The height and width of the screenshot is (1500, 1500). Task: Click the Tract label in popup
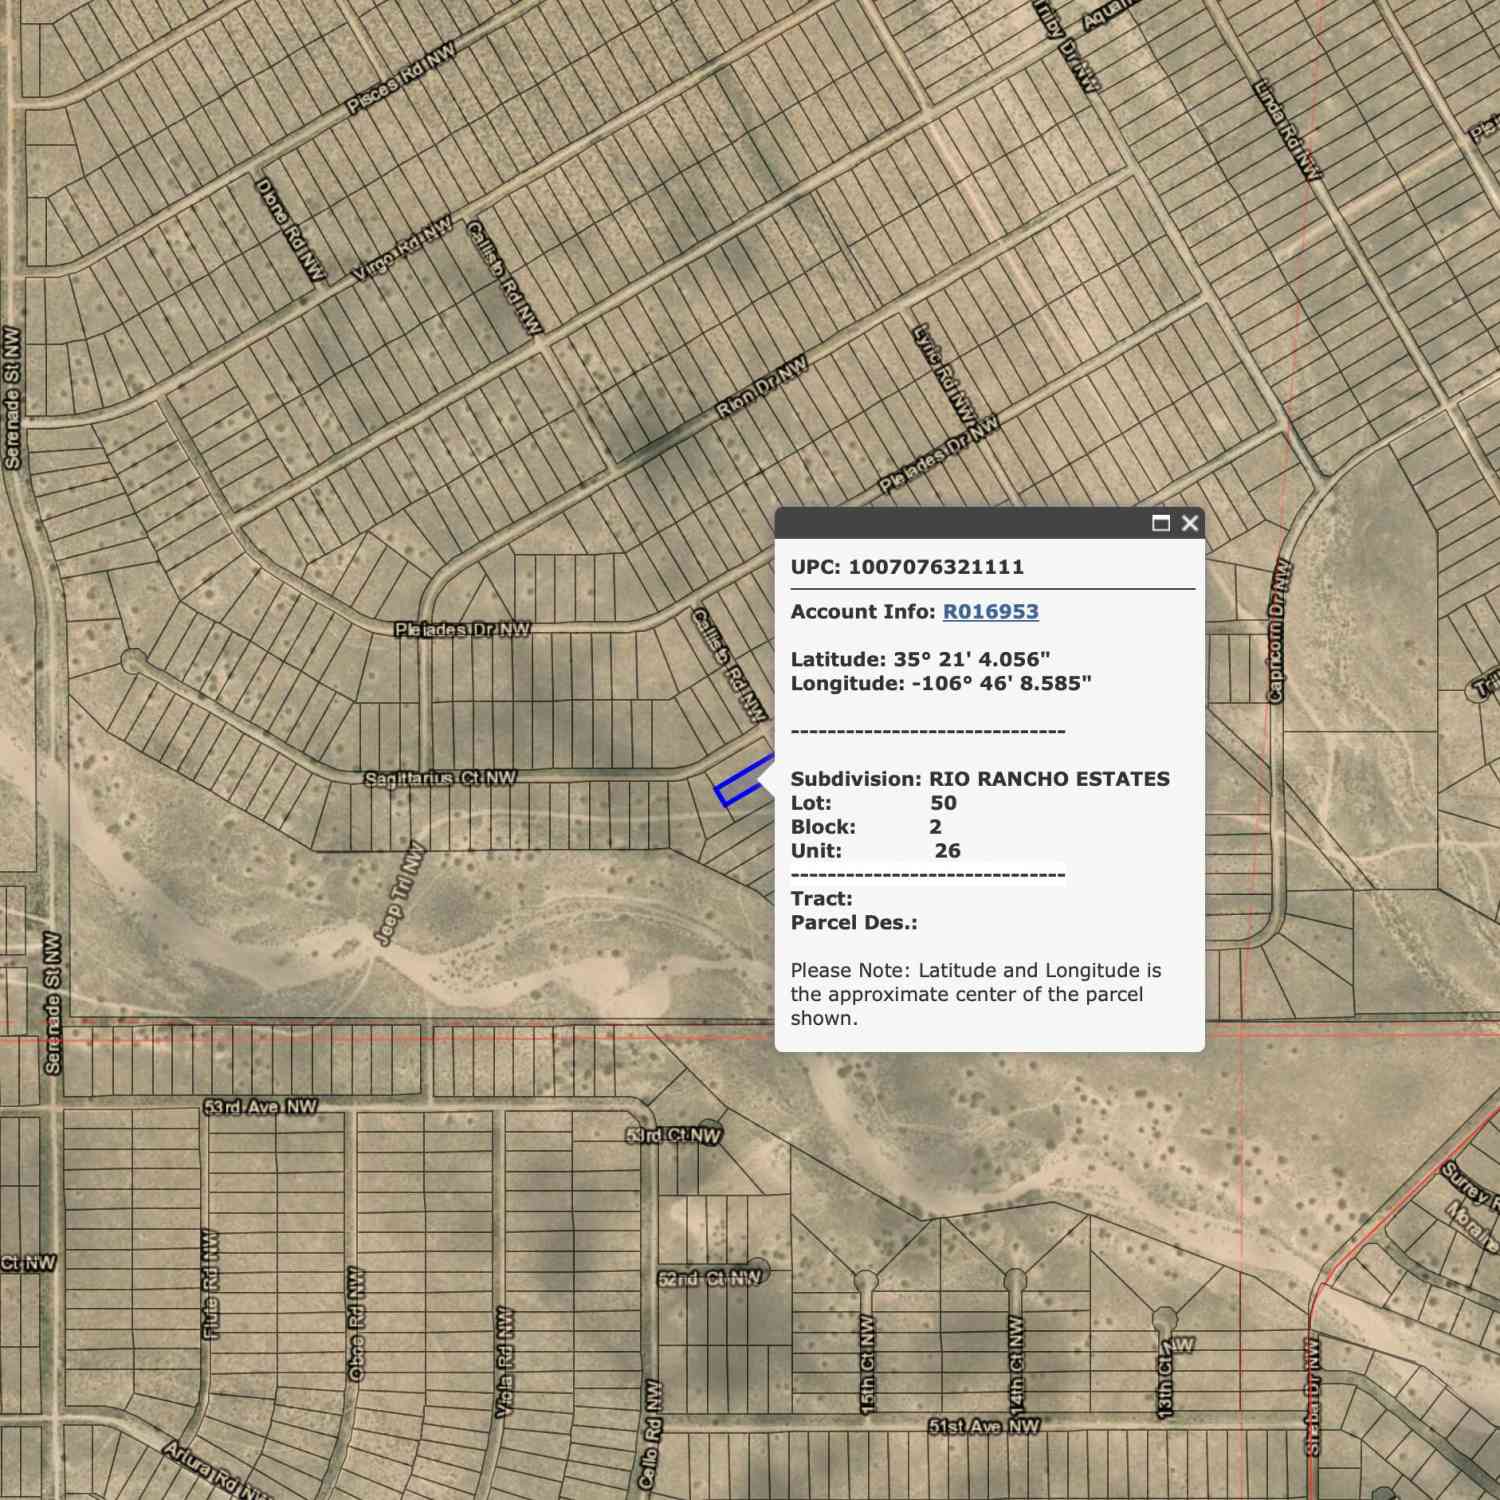tap(822, 899)
